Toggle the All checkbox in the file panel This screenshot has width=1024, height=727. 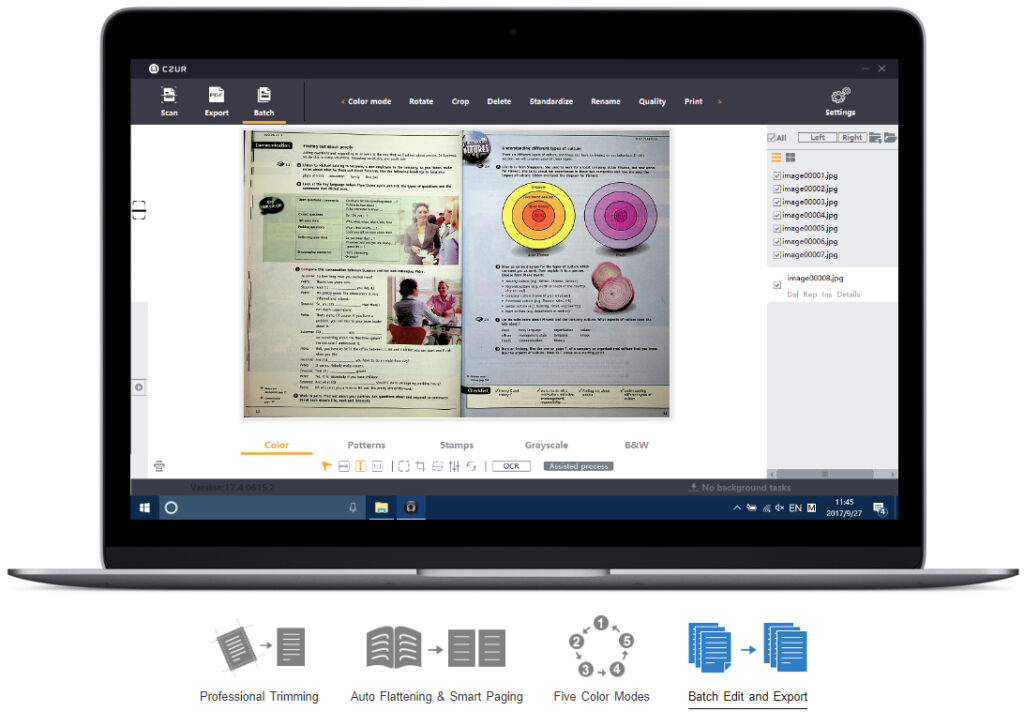tap(772, 137)
